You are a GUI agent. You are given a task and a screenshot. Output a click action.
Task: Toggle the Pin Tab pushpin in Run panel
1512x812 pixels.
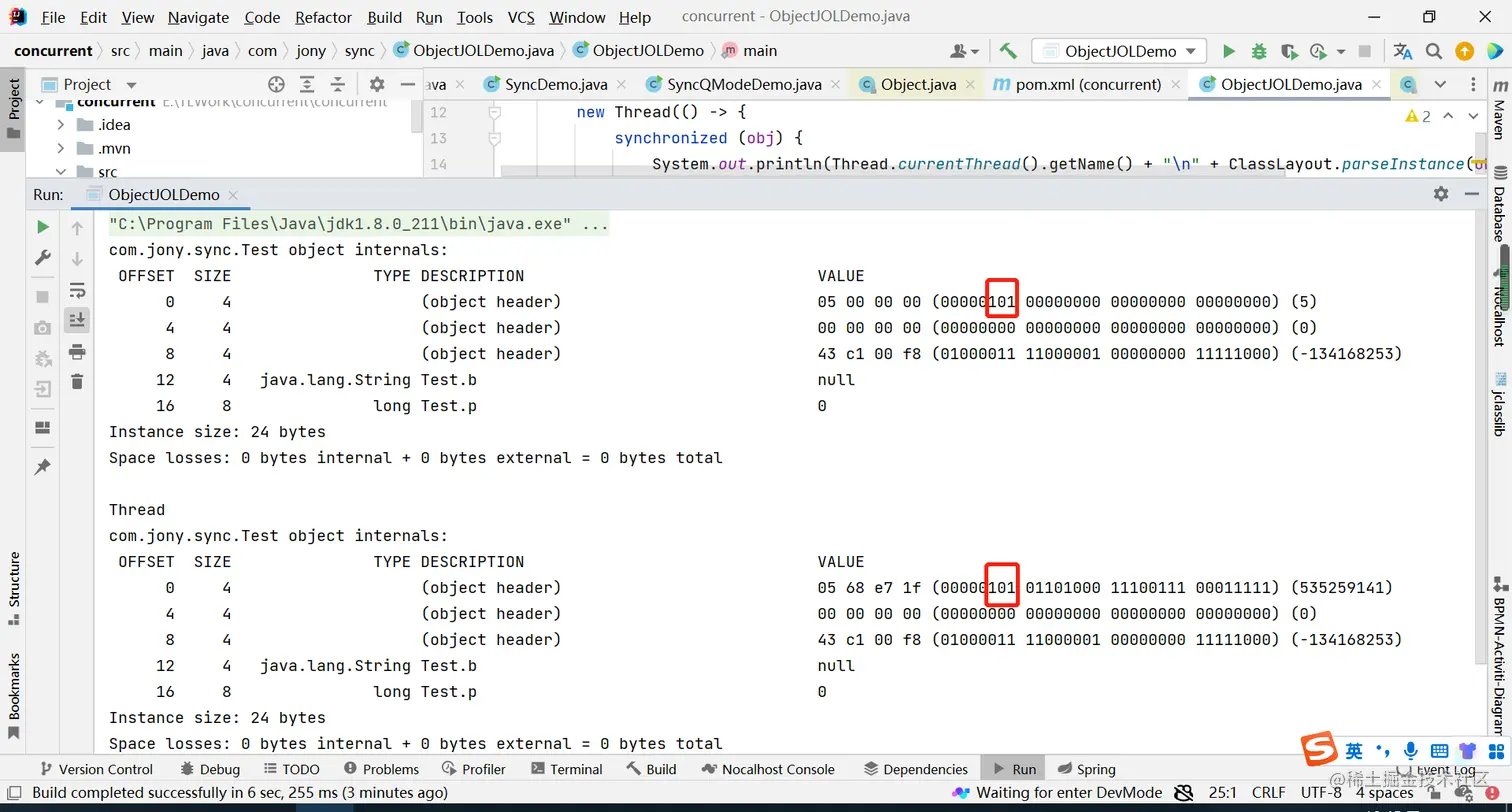[x=43, y=467]
